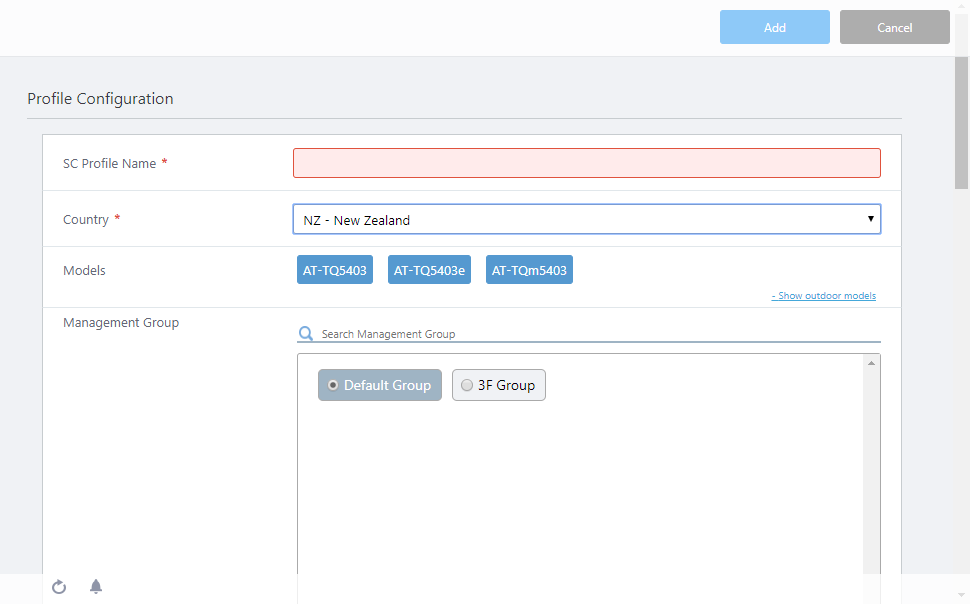
Task: Open notifications via the bell icon
Action: [96, 587]
